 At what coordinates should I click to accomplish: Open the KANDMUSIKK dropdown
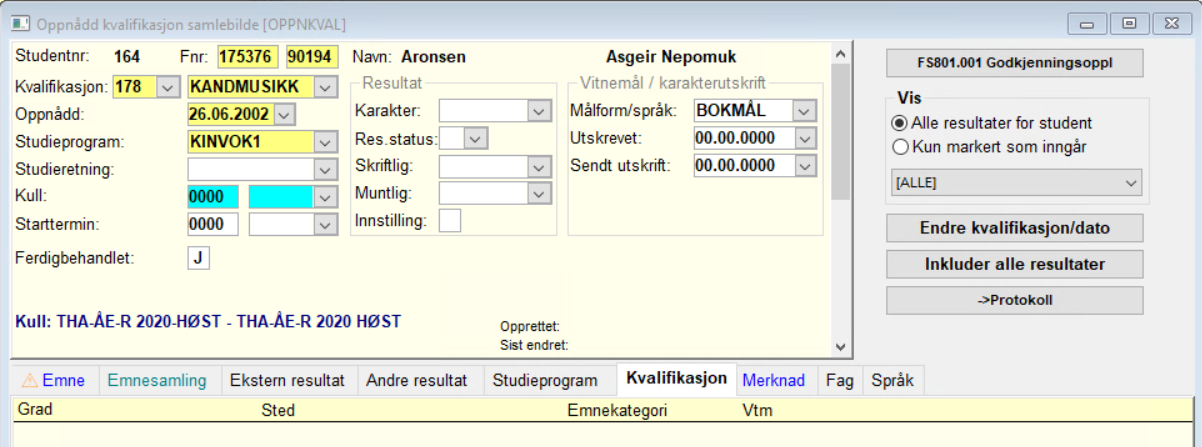click(325, 87)
